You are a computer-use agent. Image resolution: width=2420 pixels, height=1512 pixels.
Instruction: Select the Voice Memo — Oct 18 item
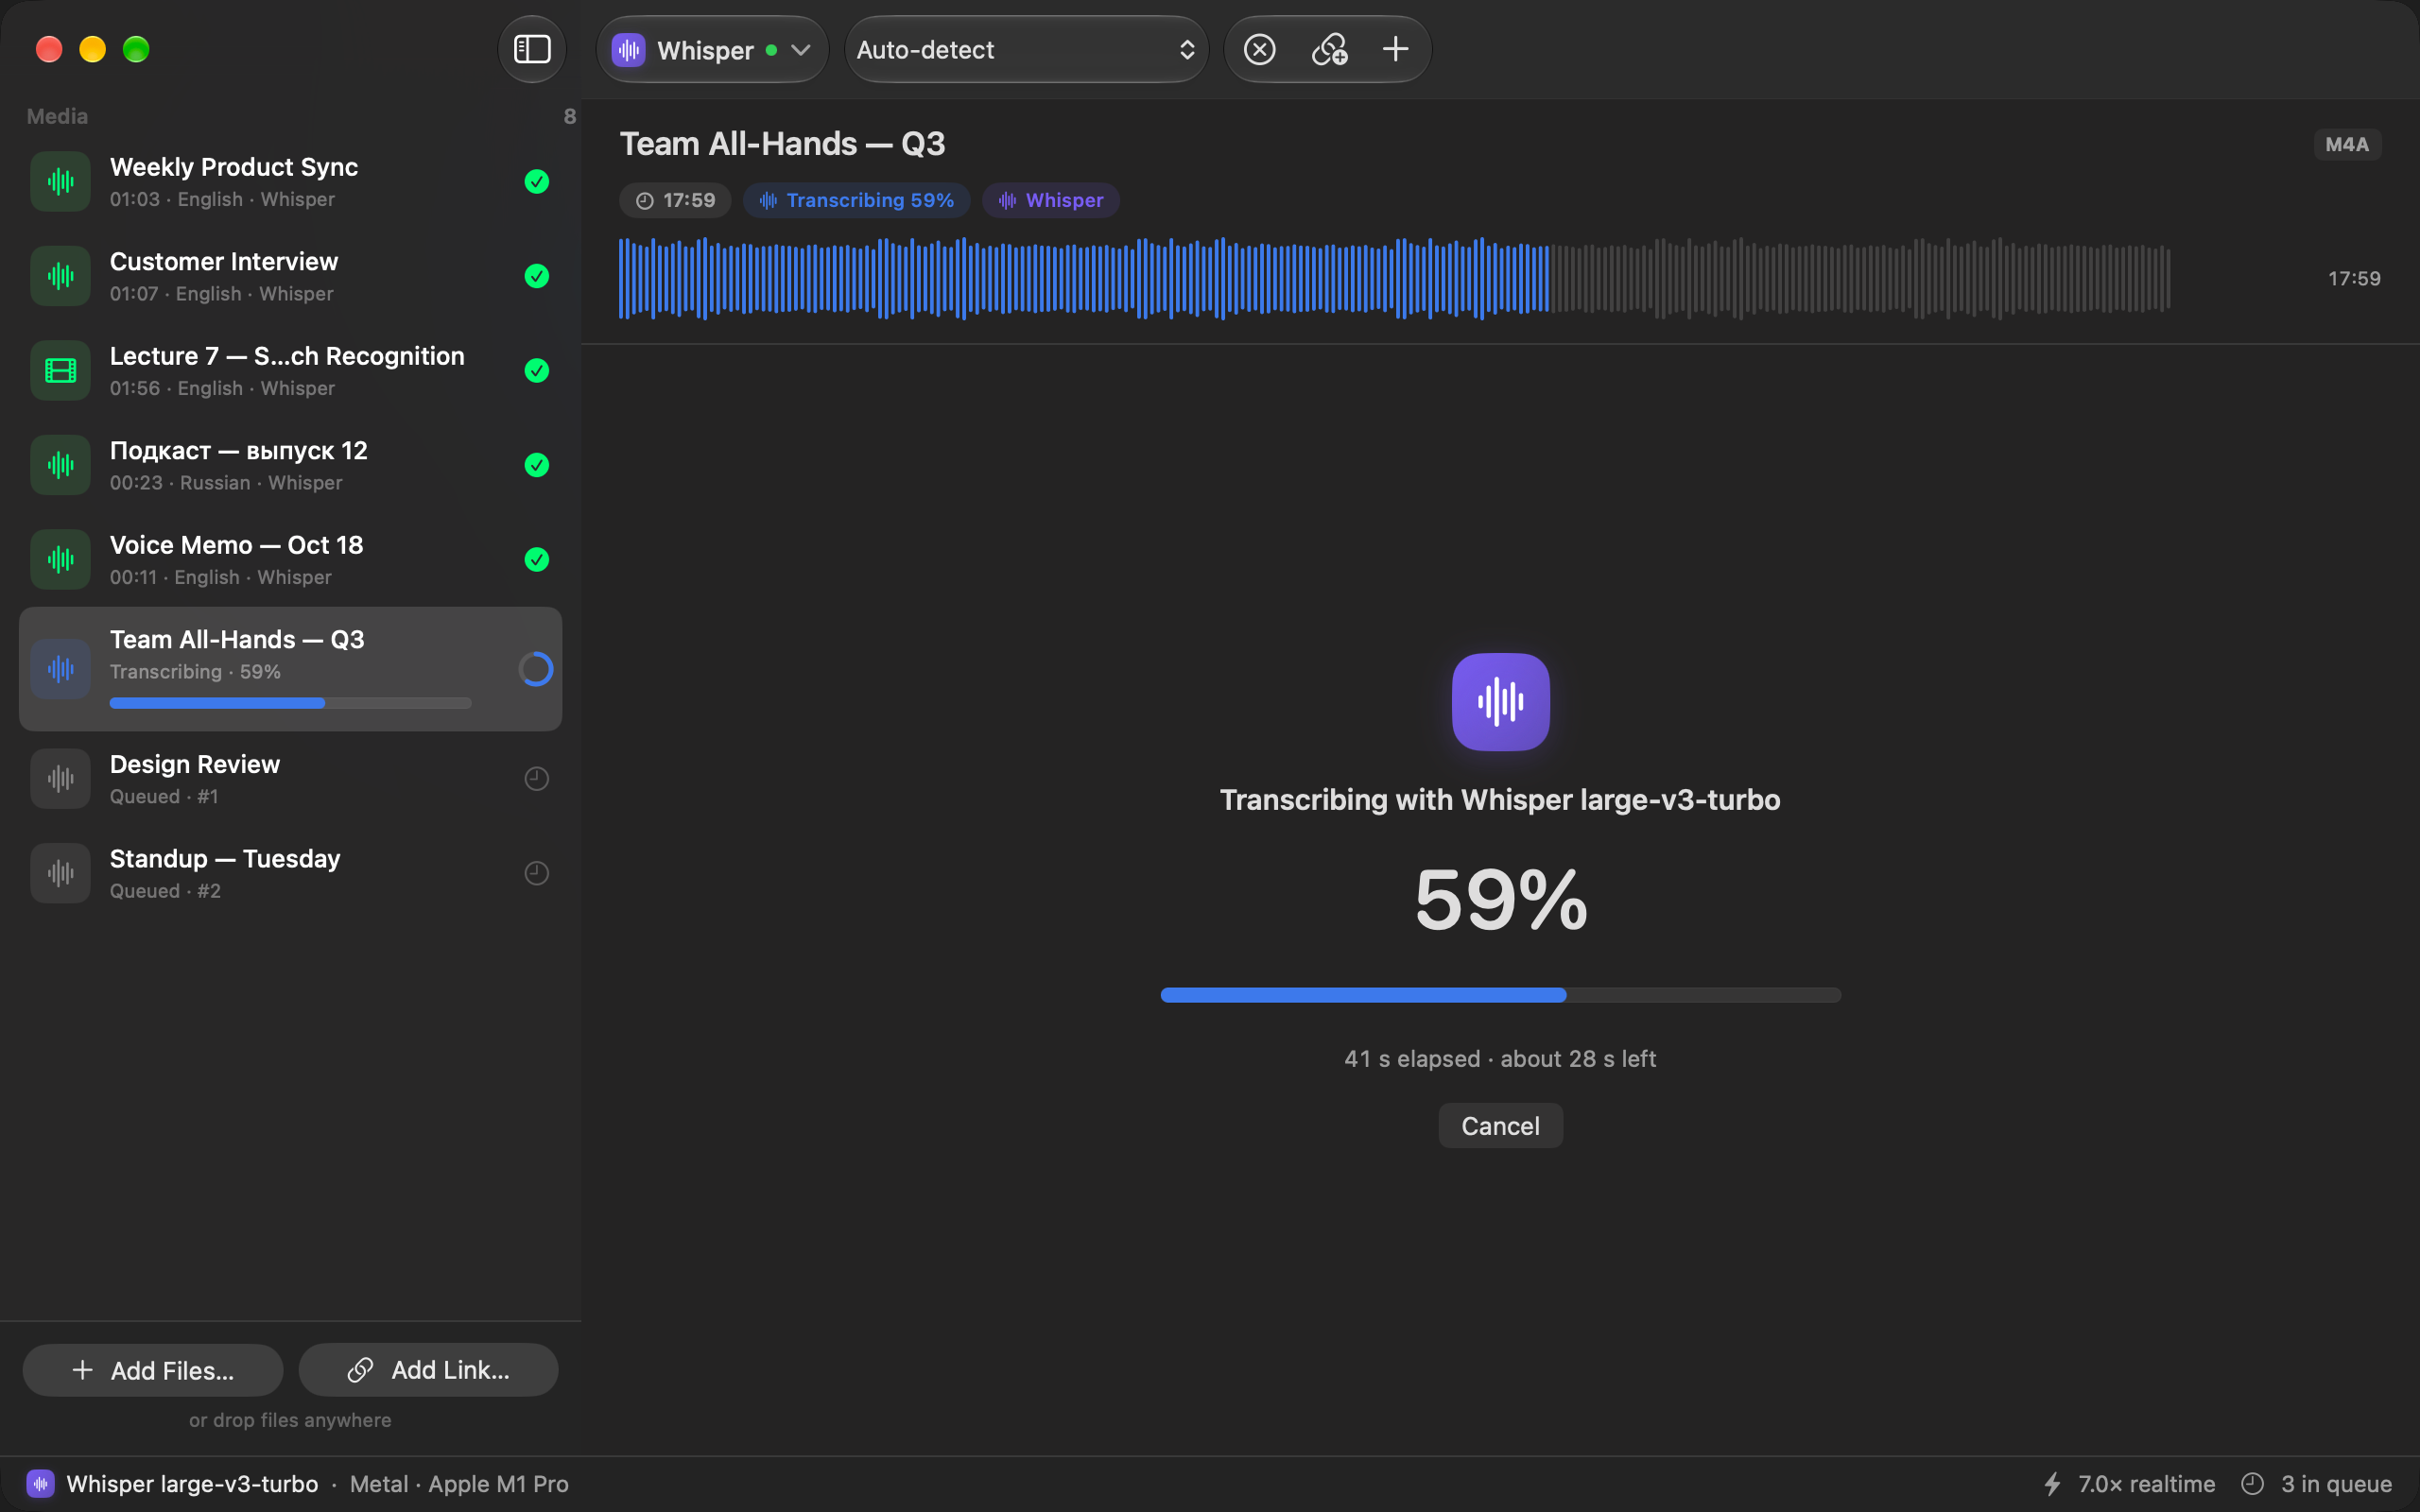click(x=290, y=559)
